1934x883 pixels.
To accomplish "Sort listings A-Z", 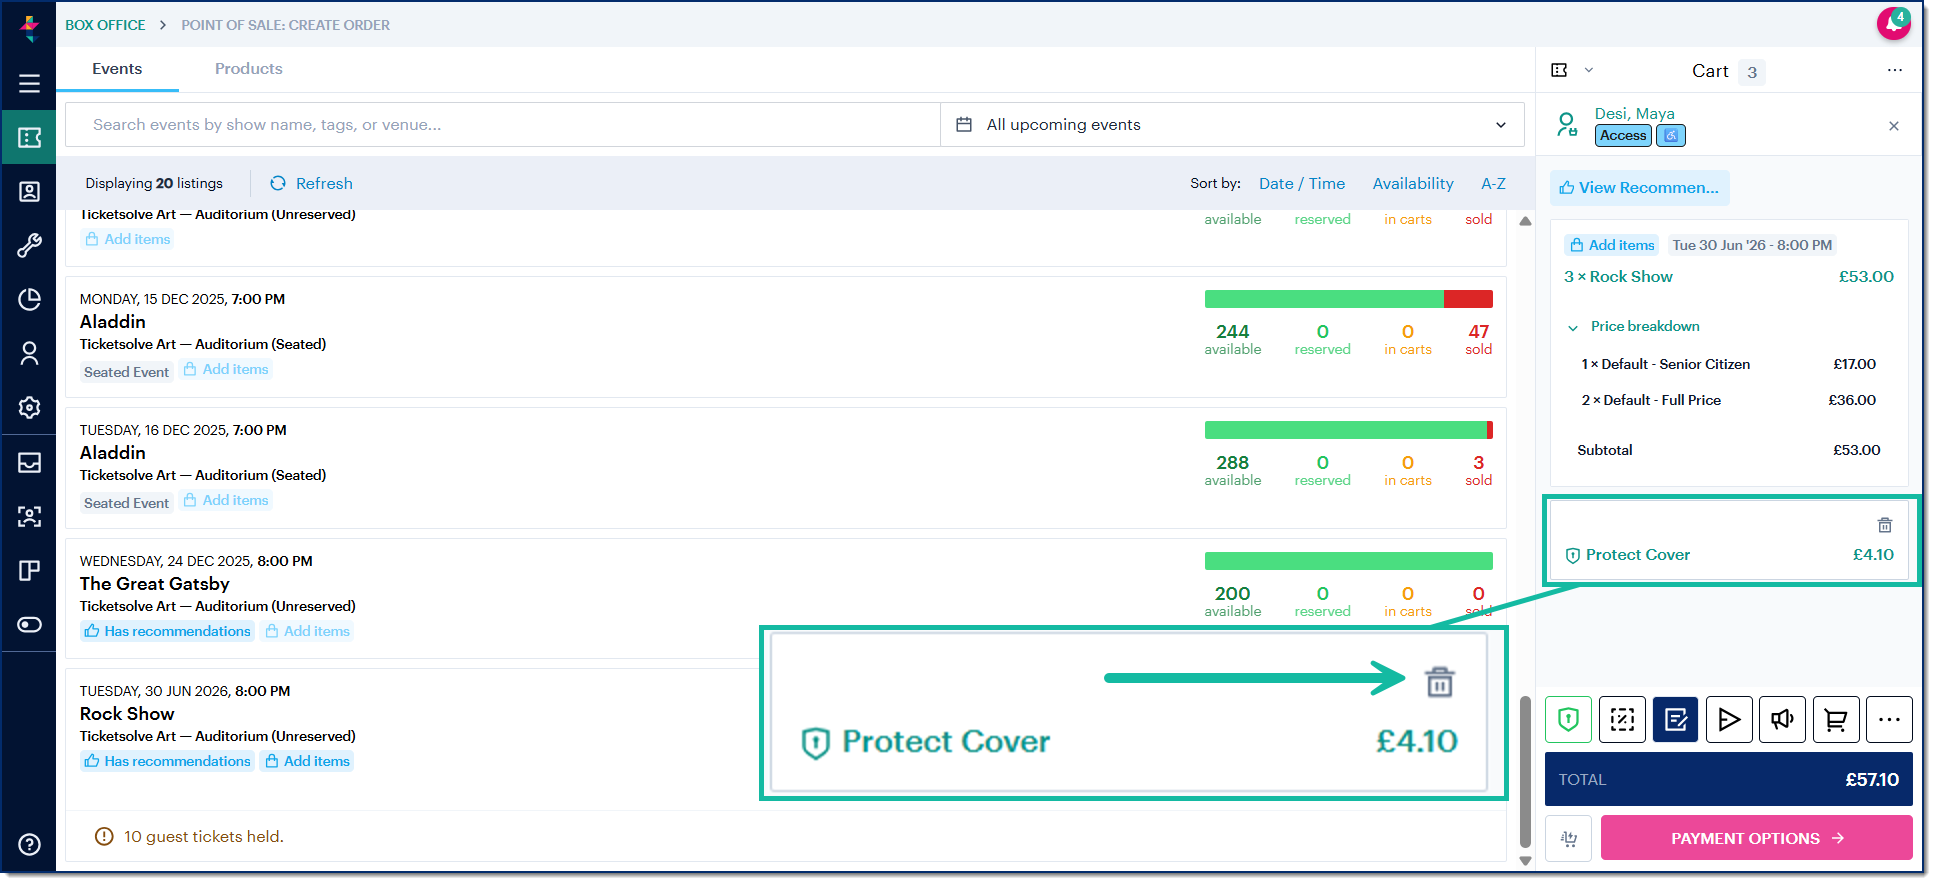I will (1493, 184).
